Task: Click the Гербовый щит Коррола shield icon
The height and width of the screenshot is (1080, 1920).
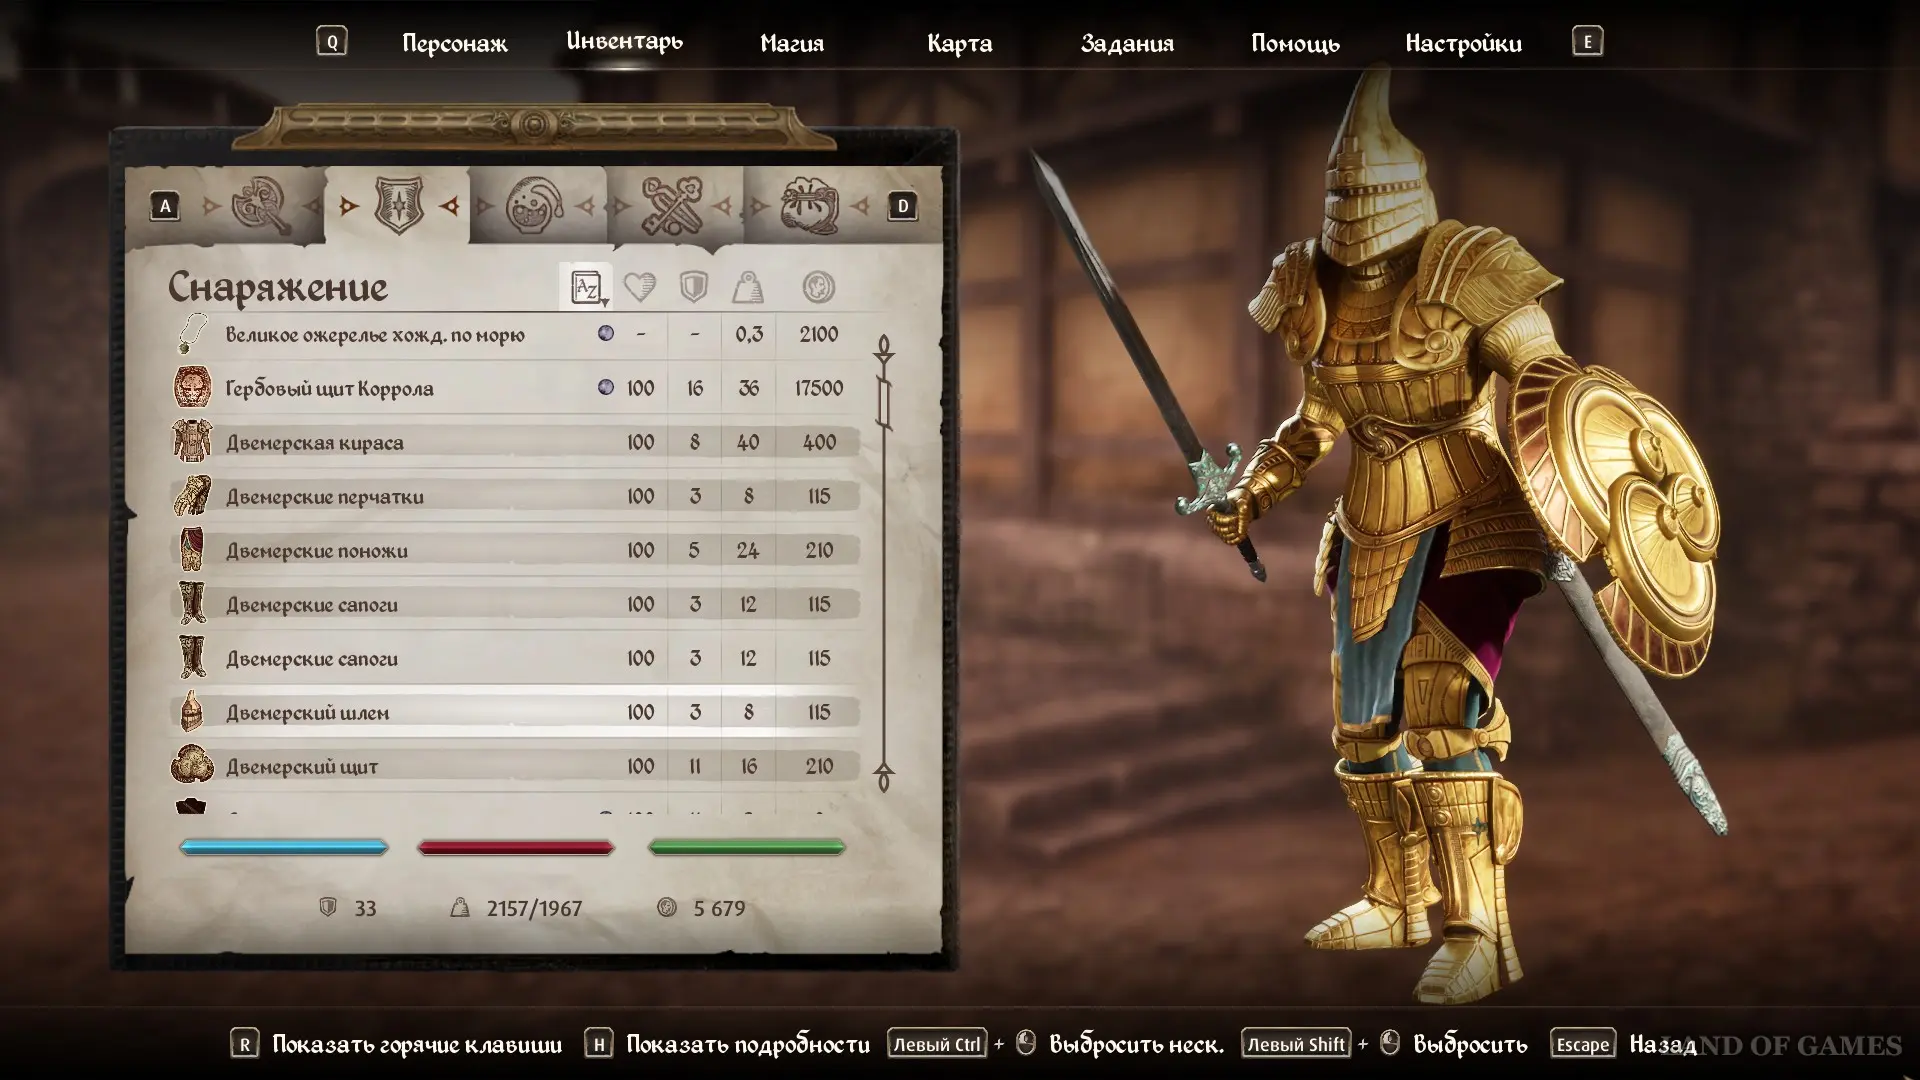Action: click(x=192, y=388)
